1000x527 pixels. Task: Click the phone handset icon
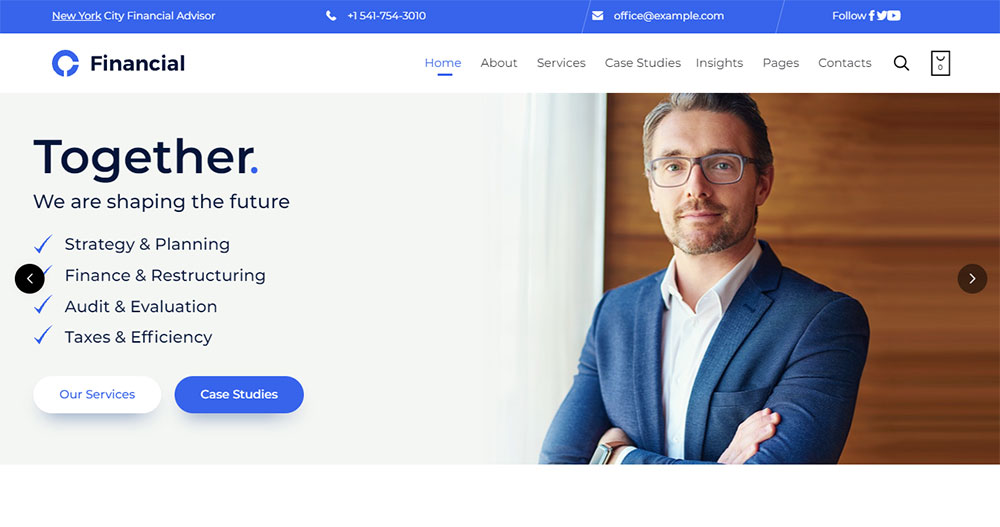coord(331,16)
